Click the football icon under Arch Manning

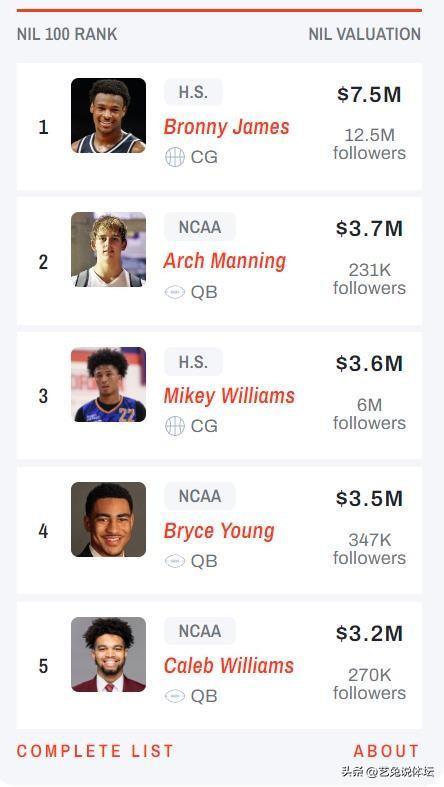click(x=175, y=292)
